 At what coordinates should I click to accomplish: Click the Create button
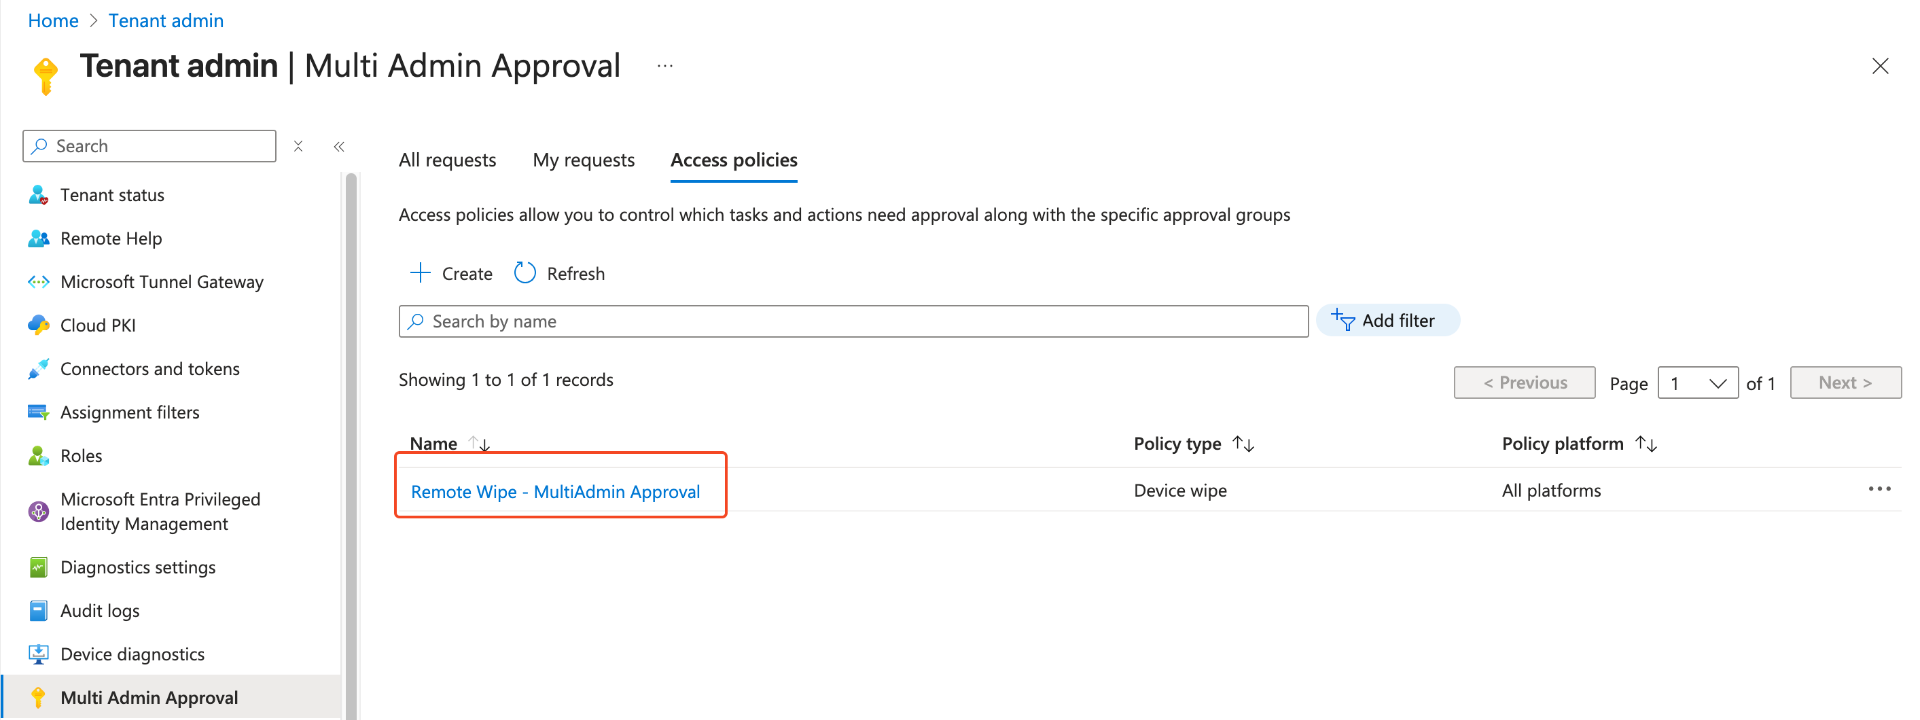click(451, 274)
